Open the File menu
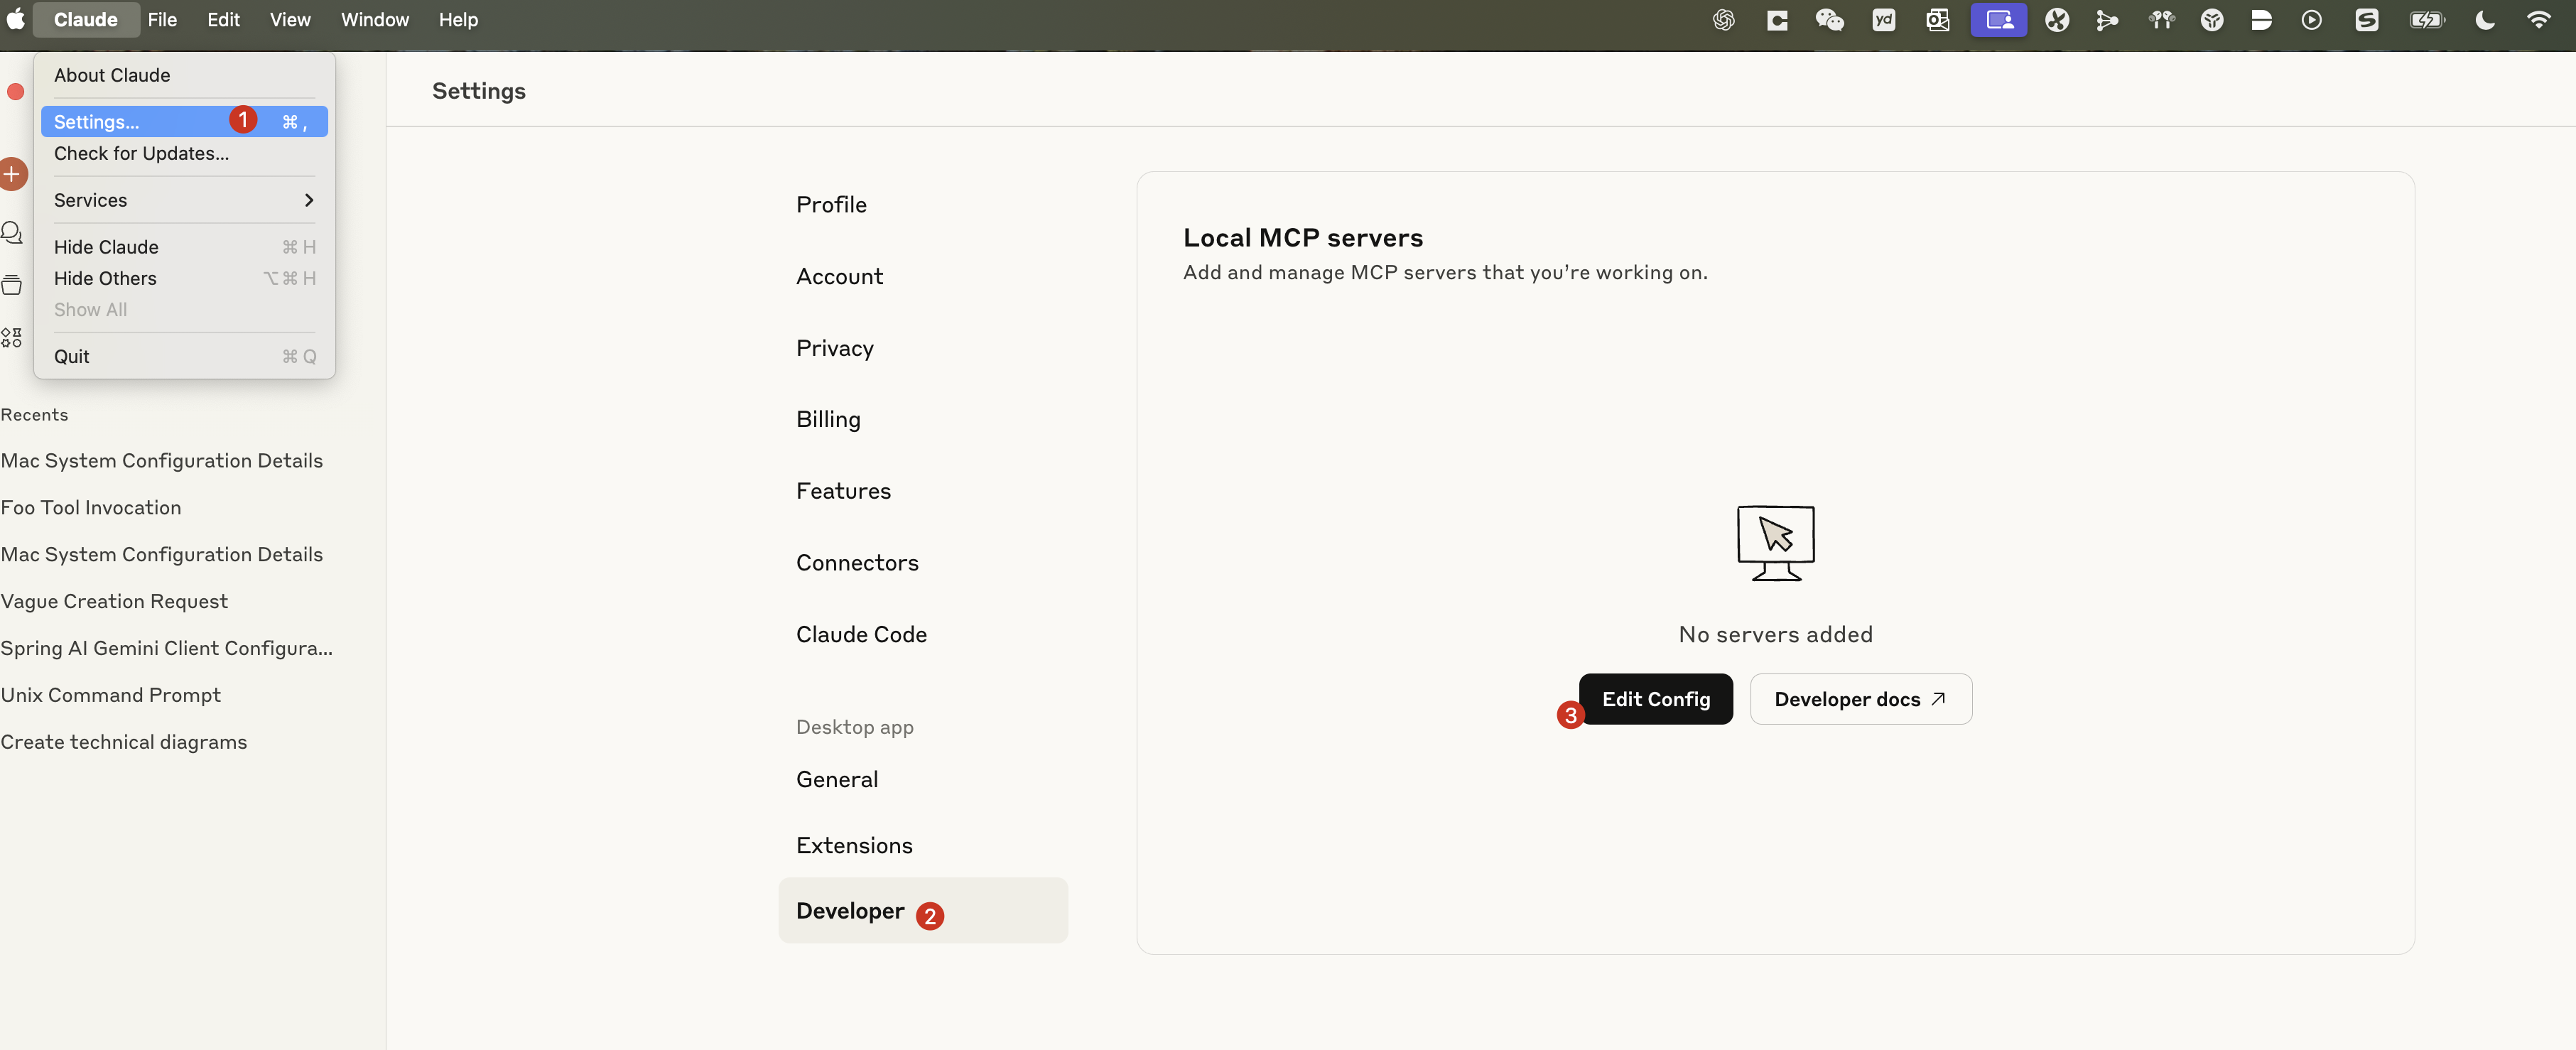Image resolution: width=2576 pixels, height=1050 pixels. [x=162, y=19]
